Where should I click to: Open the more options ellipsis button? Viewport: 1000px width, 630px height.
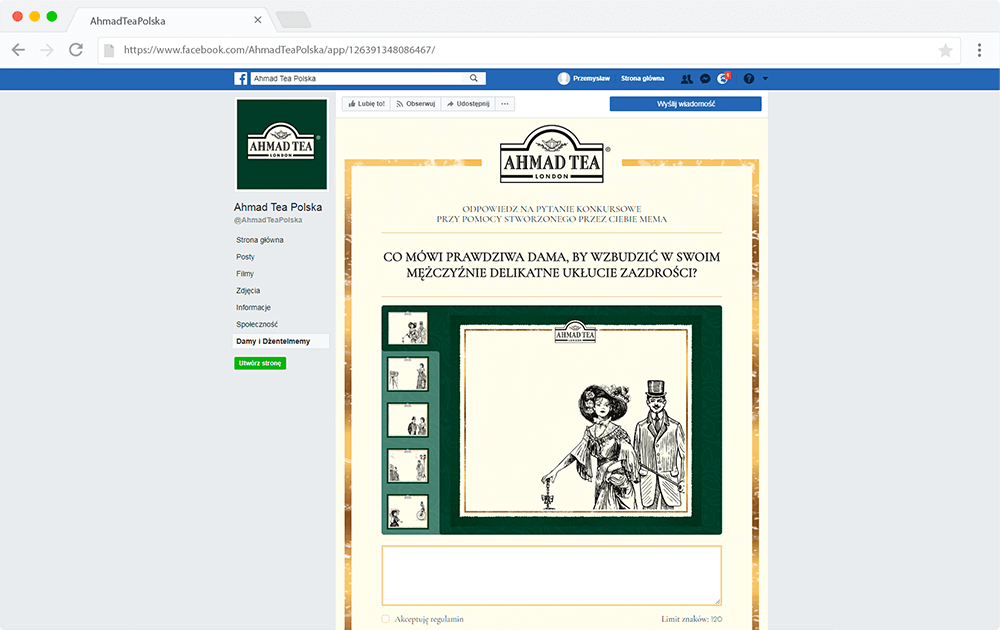(x=505, y=104)
